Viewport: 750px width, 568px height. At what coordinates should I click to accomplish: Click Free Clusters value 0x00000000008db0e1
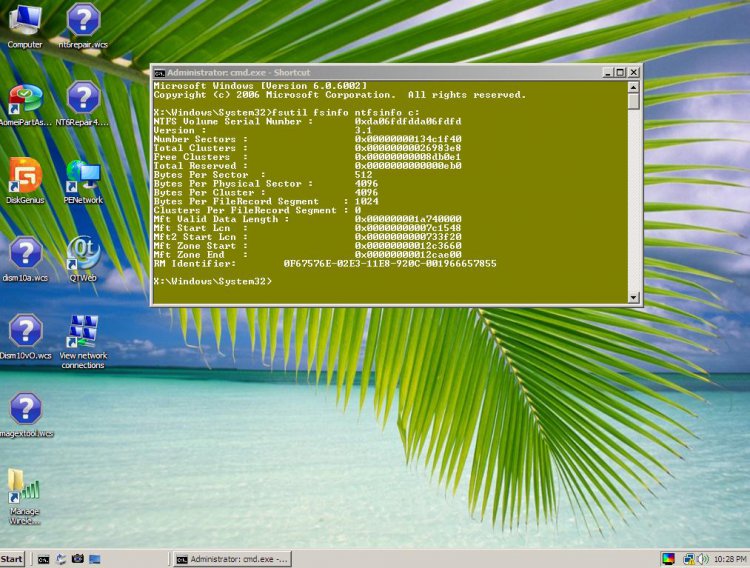click(408, 157)
